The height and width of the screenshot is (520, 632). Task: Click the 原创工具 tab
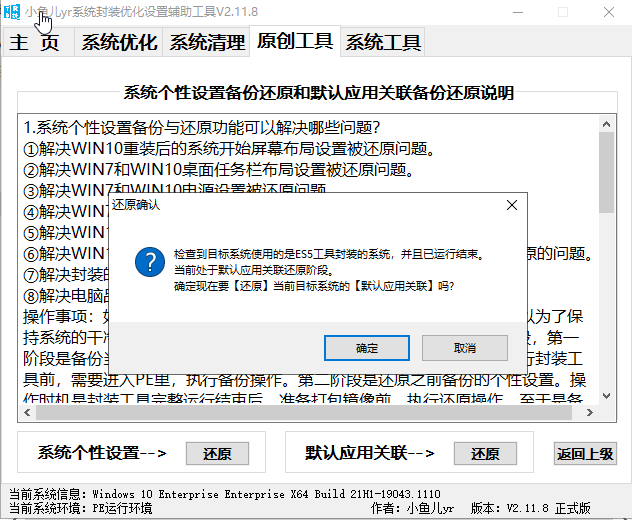pos(295,41)
